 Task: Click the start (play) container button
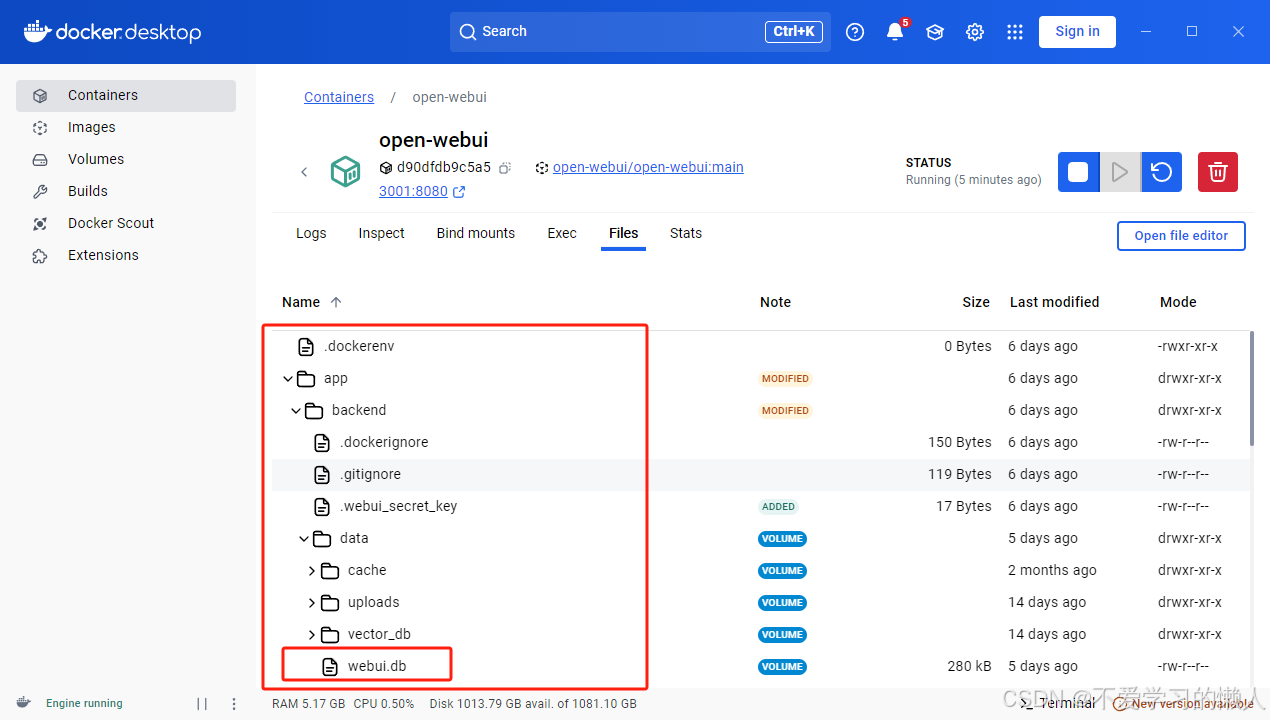coord(1120,172)
